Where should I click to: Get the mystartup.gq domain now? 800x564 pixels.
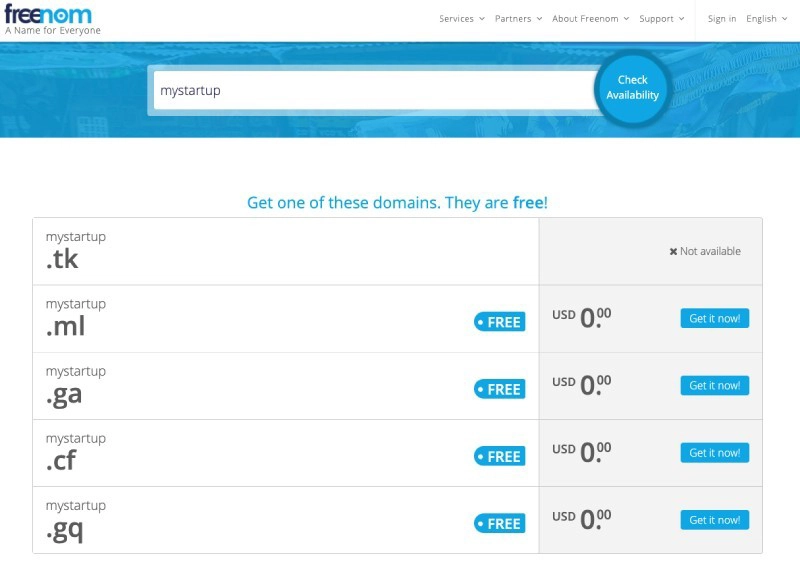pyautogui.click(x=715, y=520)
